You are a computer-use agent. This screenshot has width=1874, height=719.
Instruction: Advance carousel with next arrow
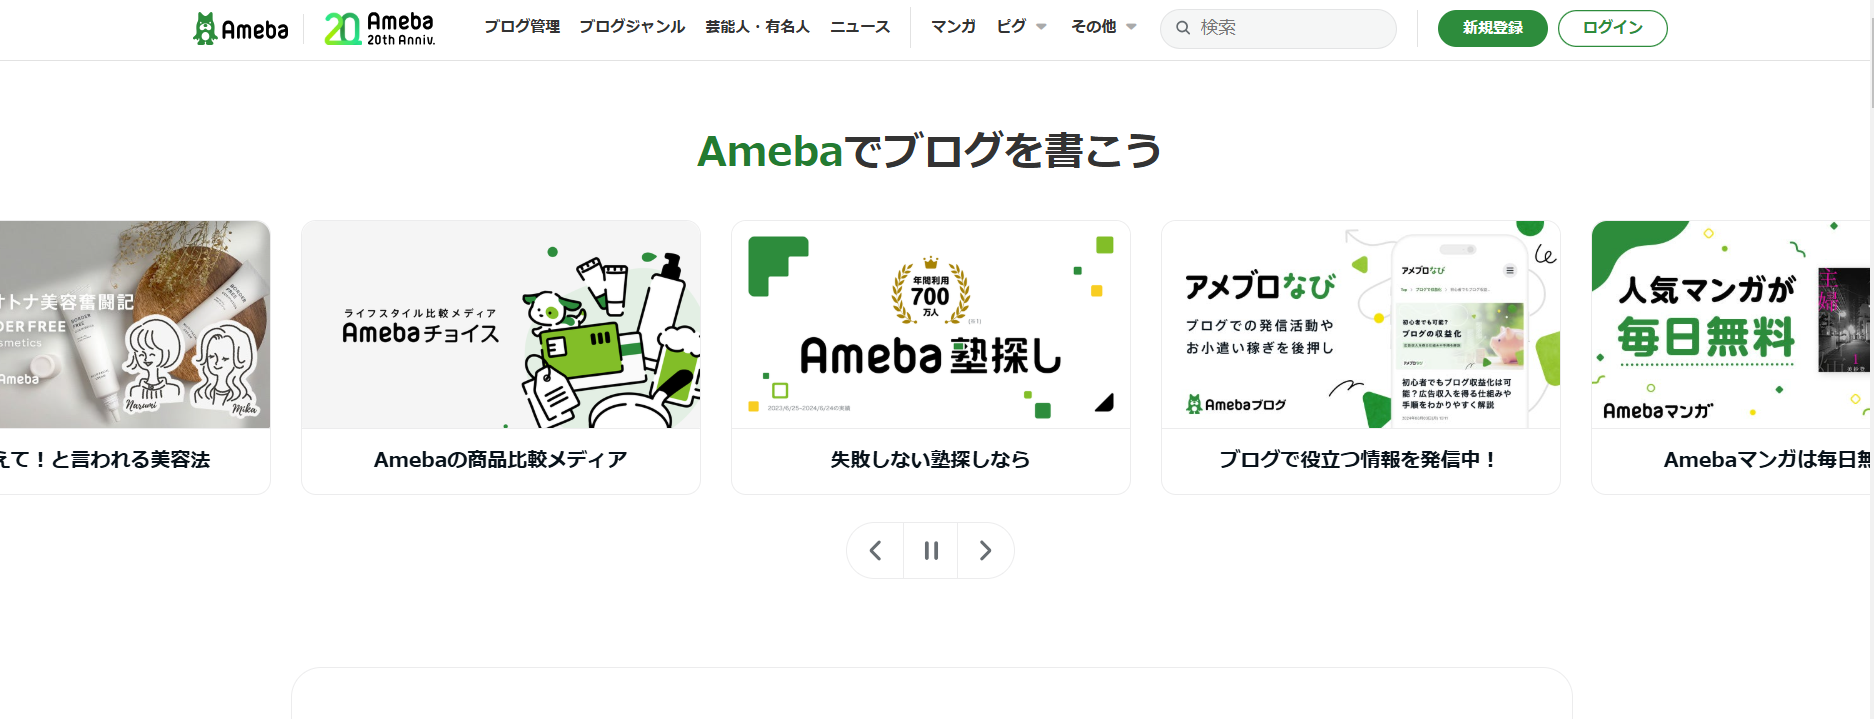coord(985,550)
